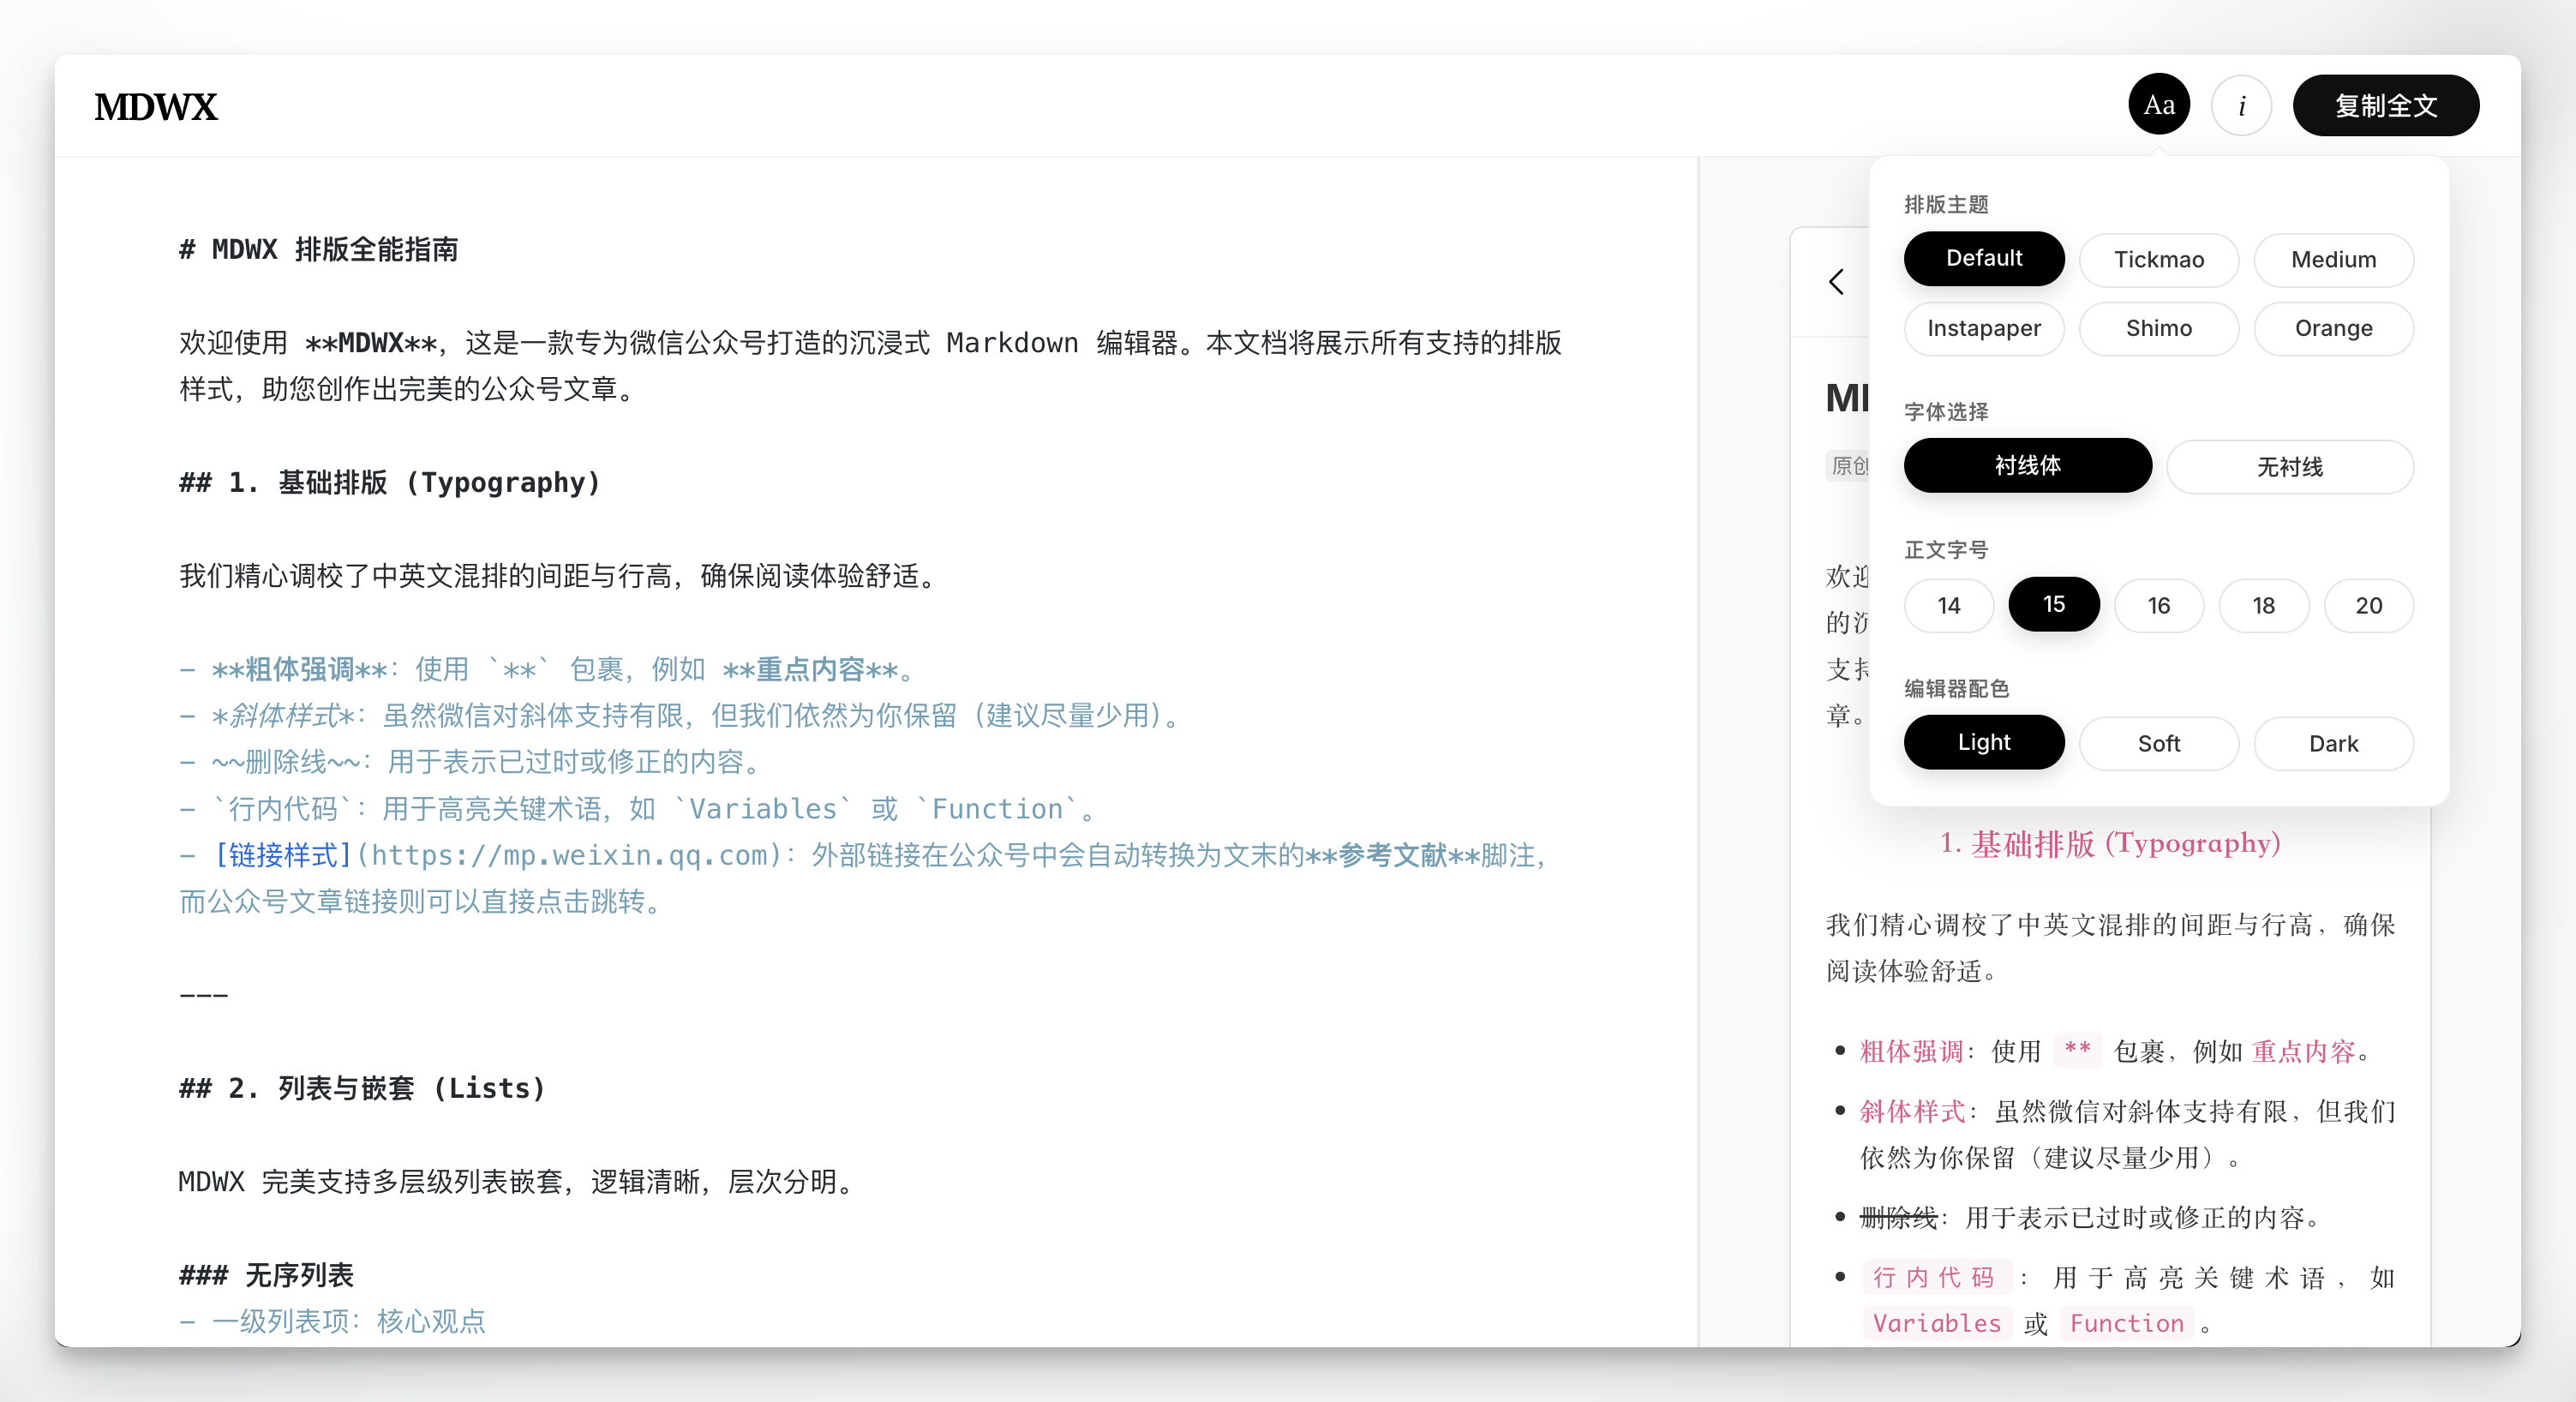Click the 'Variables' code chip in preview
This screenshot has height=1402, width=2576.
pyautogui.click(x=1937, y=1323)
